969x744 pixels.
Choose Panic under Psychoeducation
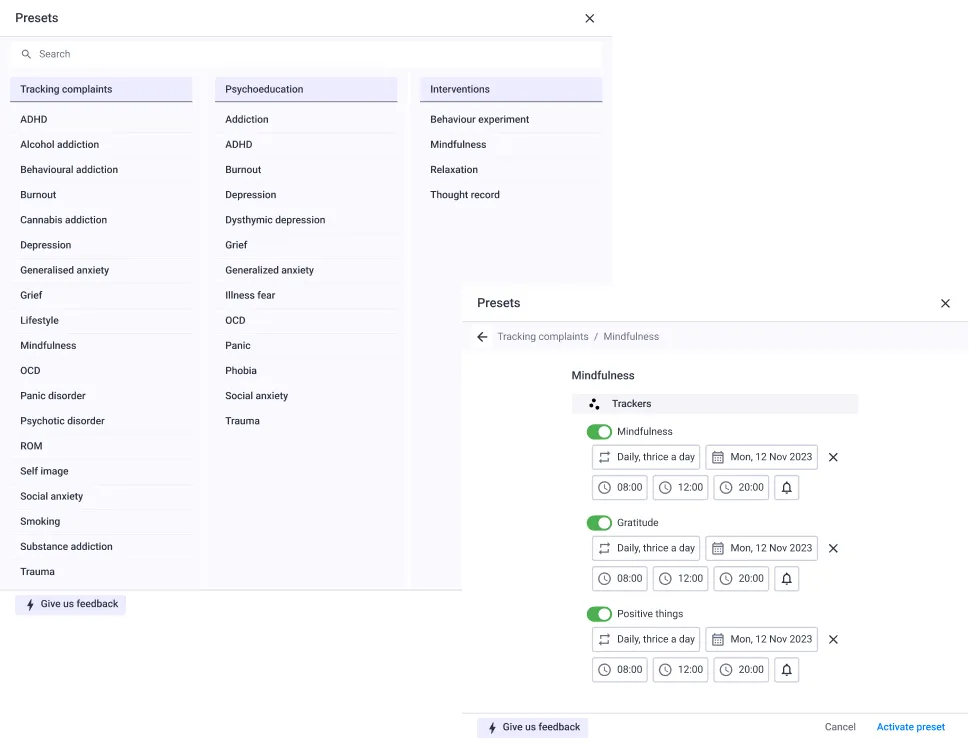pyautogui.click(x=306, y=346)
